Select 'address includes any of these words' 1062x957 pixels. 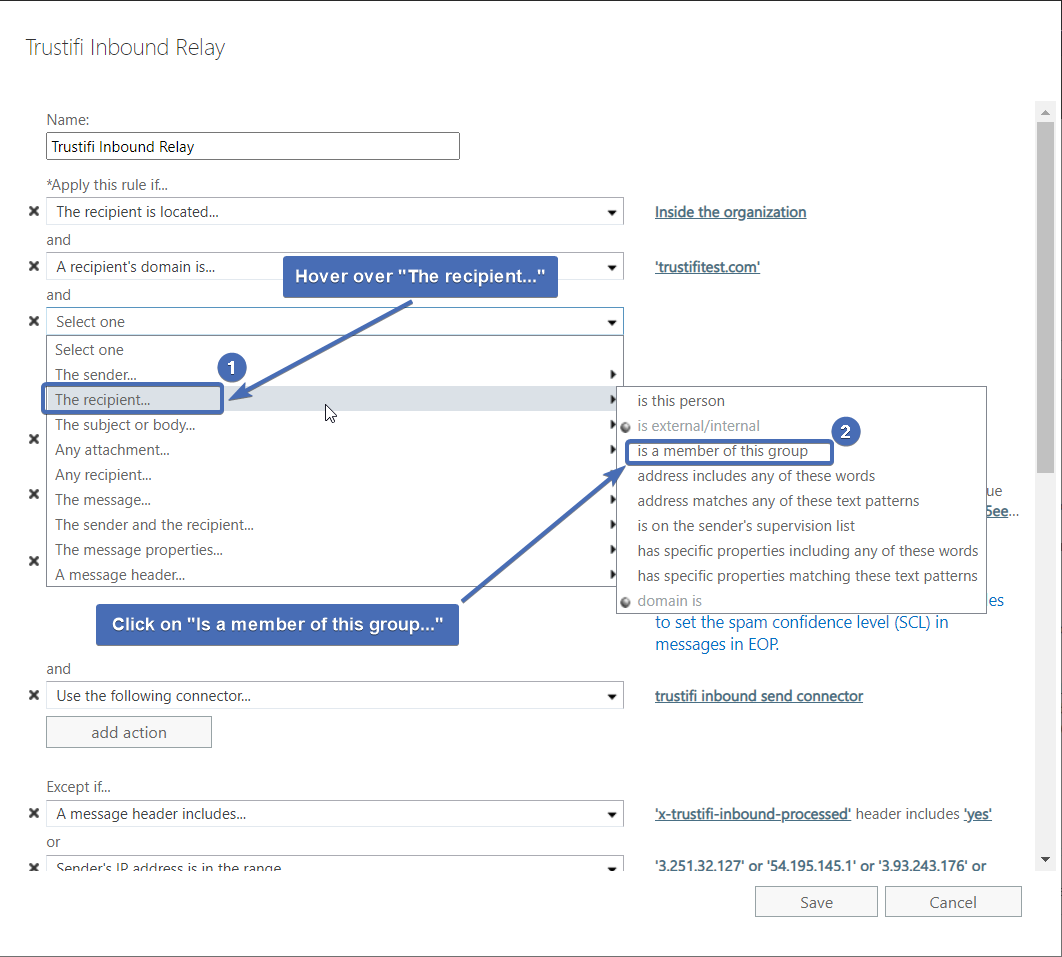tap(801, 476)
